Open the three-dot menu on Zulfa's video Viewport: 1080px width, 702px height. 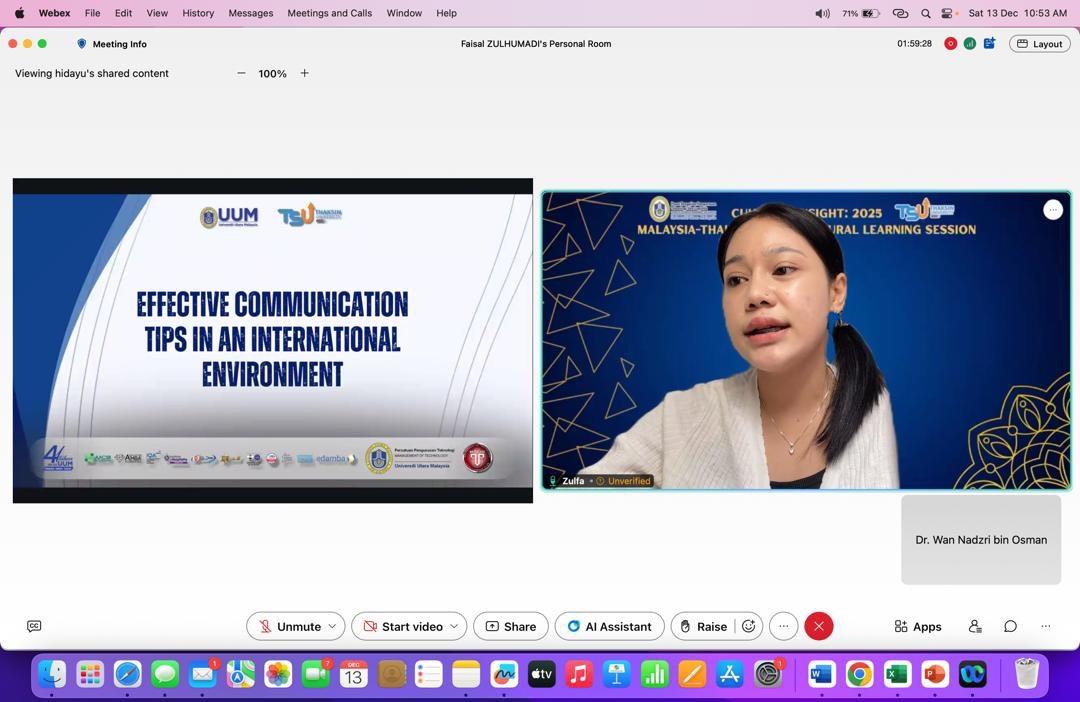(x=1052, y=209)
